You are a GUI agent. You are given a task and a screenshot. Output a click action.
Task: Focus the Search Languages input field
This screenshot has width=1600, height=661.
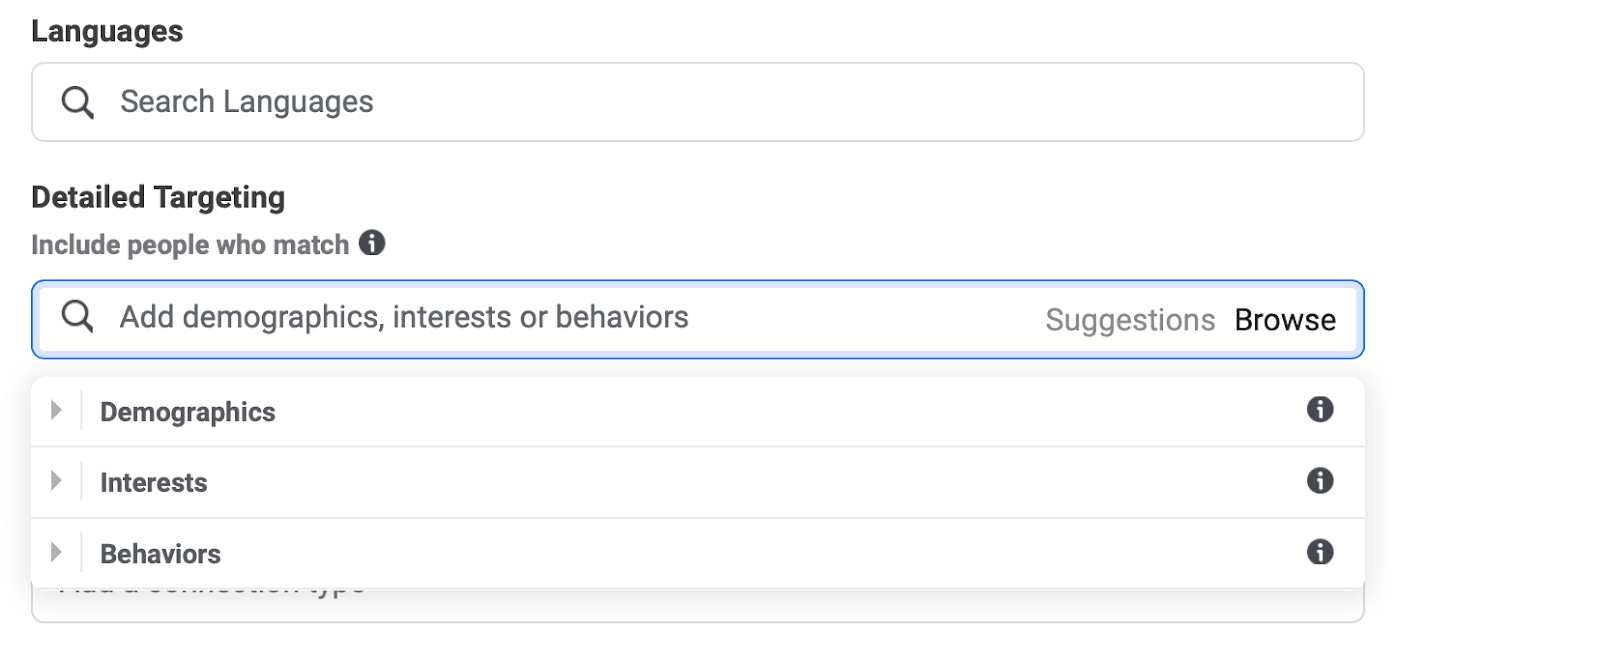click(x=700, y=102)
